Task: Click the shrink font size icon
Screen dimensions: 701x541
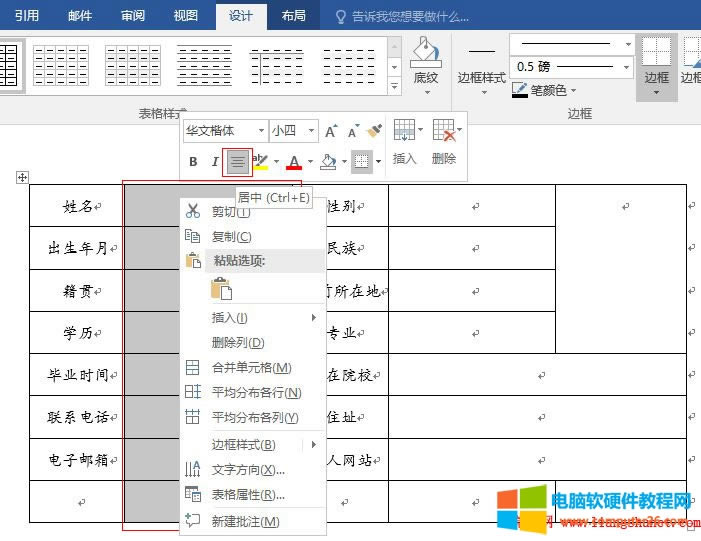Action: (353, 131)
